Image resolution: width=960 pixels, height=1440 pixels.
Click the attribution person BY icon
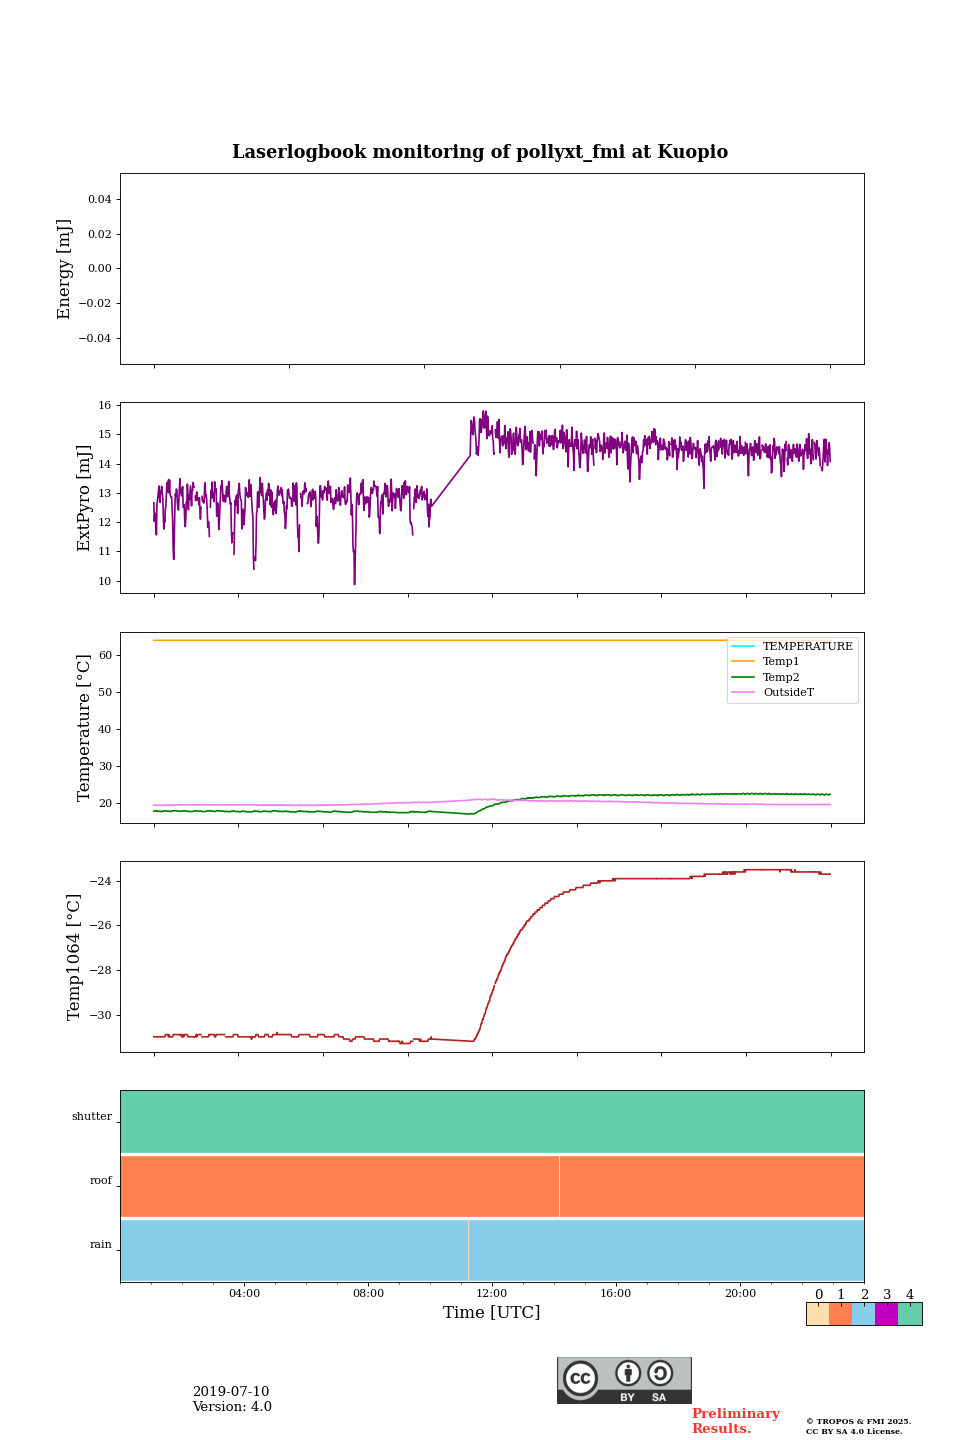click(x=628, y=1373)
